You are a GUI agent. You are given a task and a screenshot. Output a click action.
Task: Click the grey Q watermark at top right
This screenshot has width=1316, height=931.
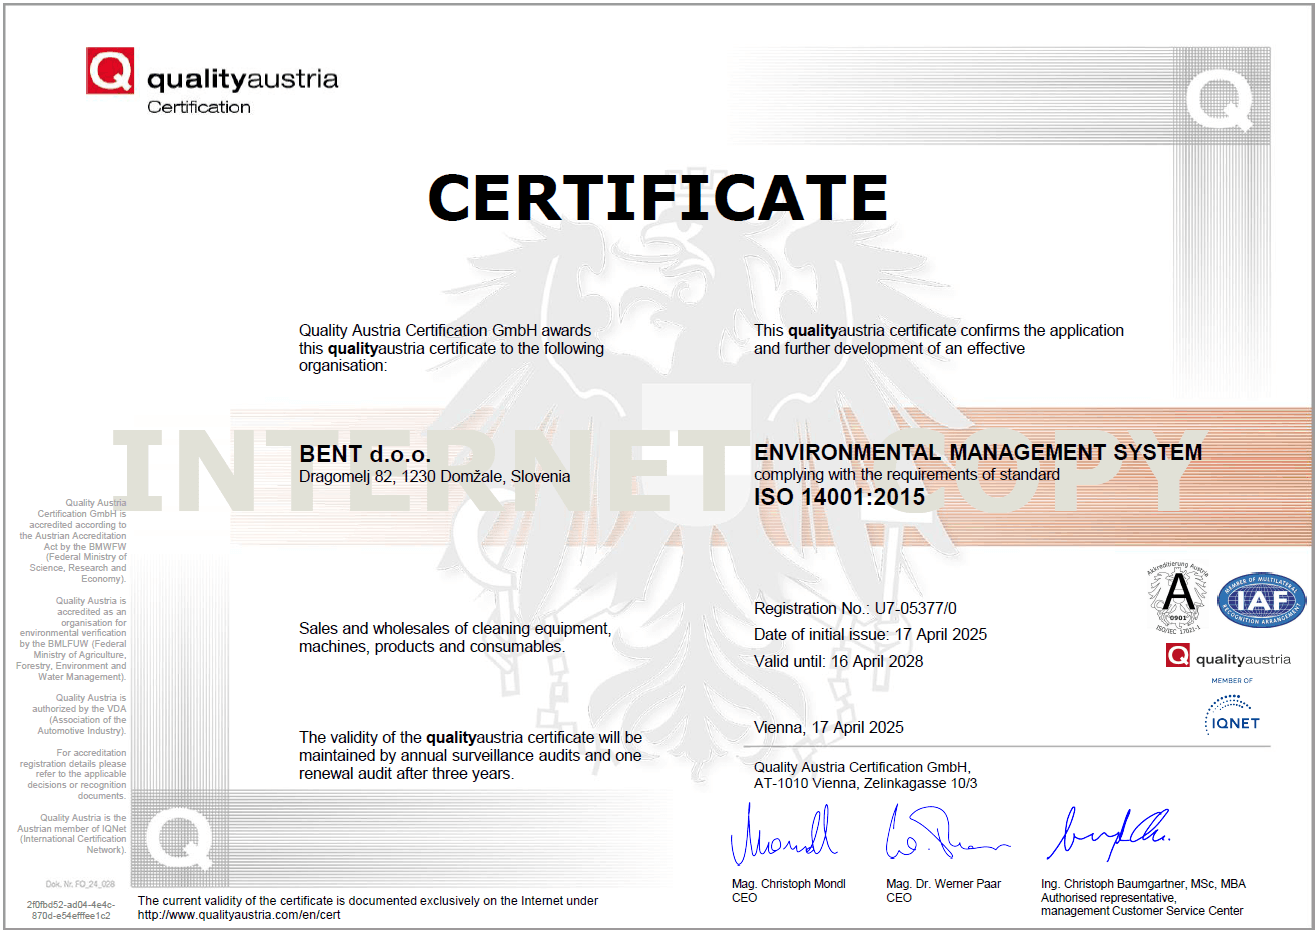1220,100
